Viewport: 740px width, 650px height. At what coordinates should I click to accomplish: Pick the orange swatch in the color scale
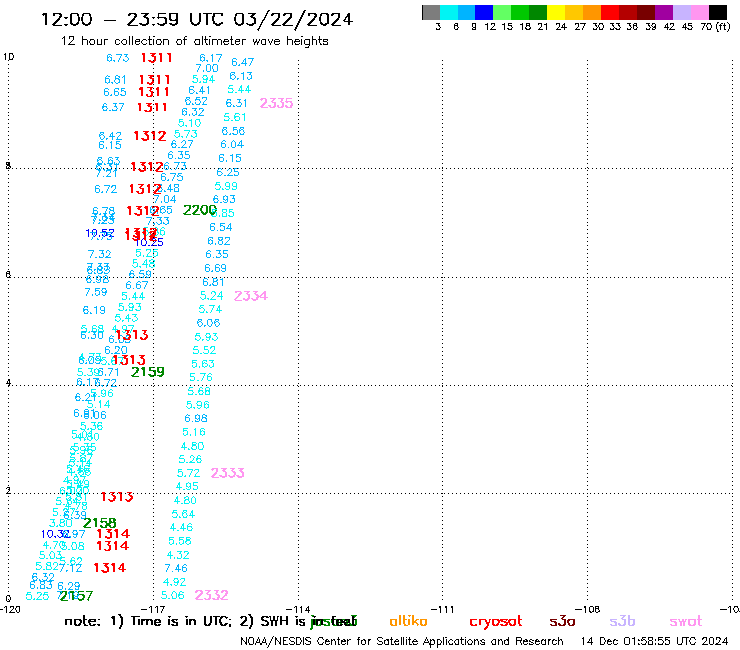(592, 12)
